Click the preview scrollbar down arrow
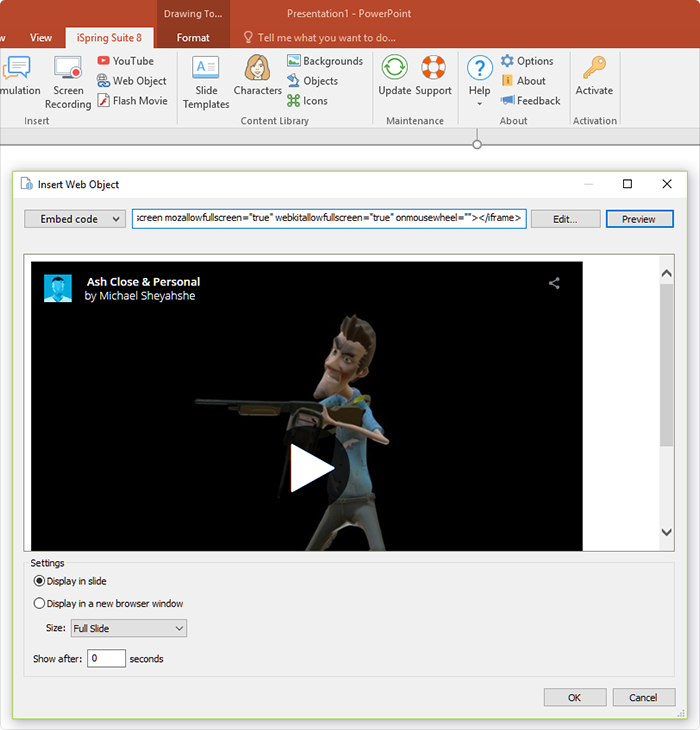Viewport: 700px width, 730px height. (666, 532)
